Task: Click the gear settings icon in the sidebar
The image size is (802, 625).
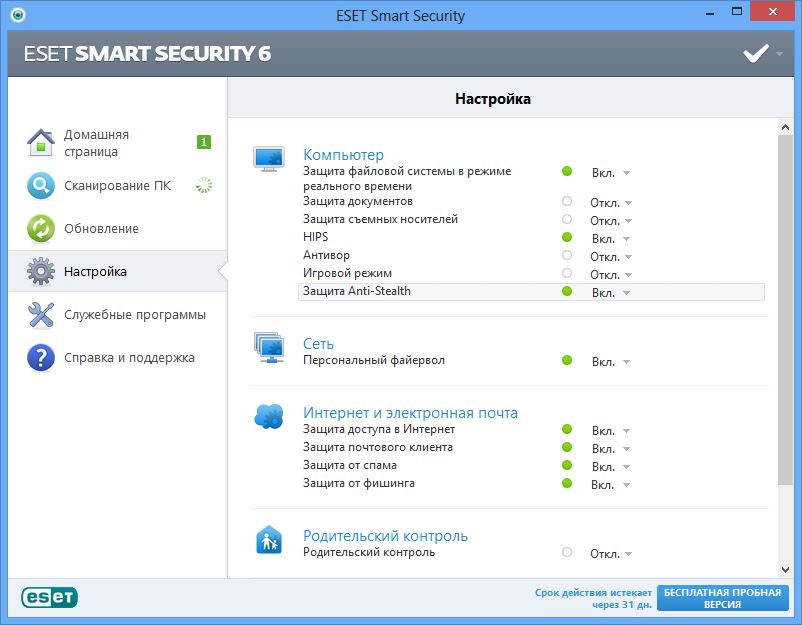Action: tap(41, 272)
